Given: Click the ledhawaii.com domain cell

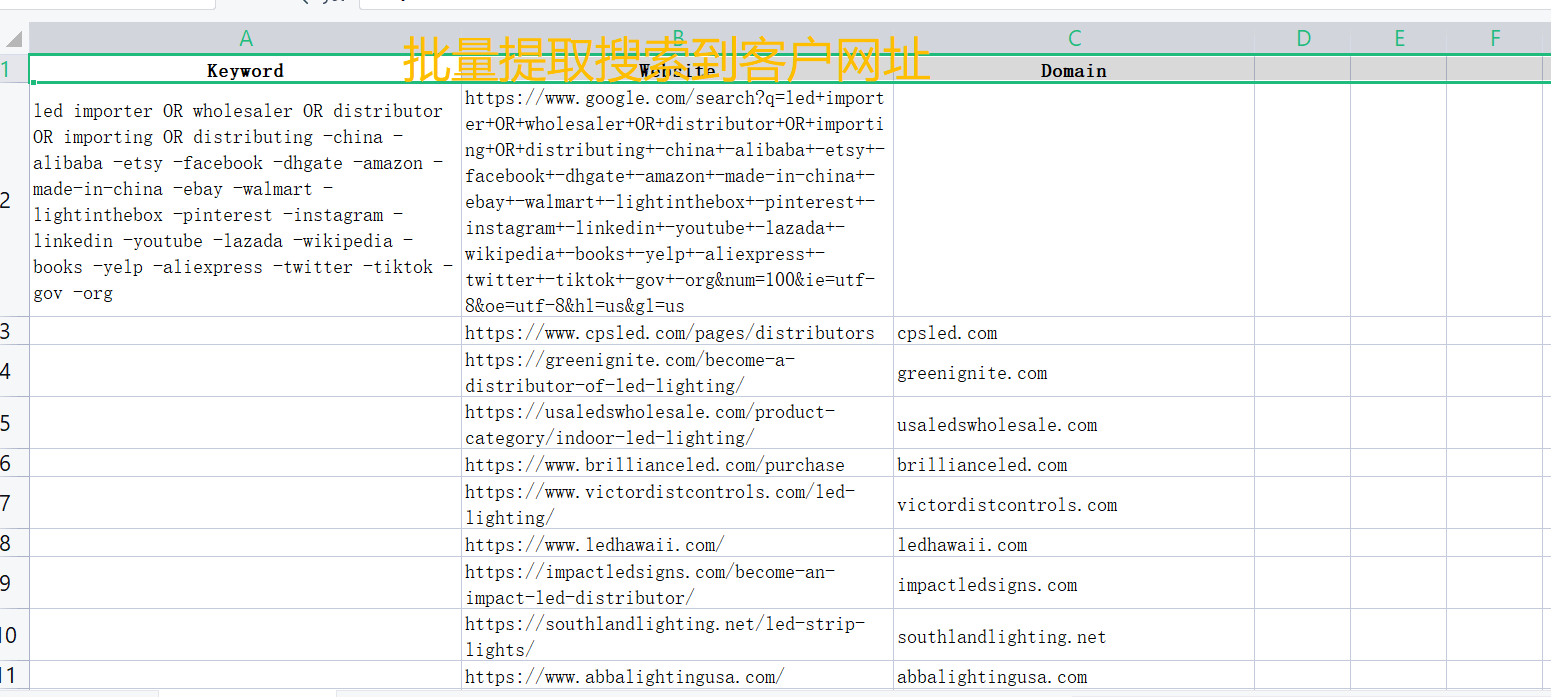Looking at the screenshot, I should tap(1074, 543).
